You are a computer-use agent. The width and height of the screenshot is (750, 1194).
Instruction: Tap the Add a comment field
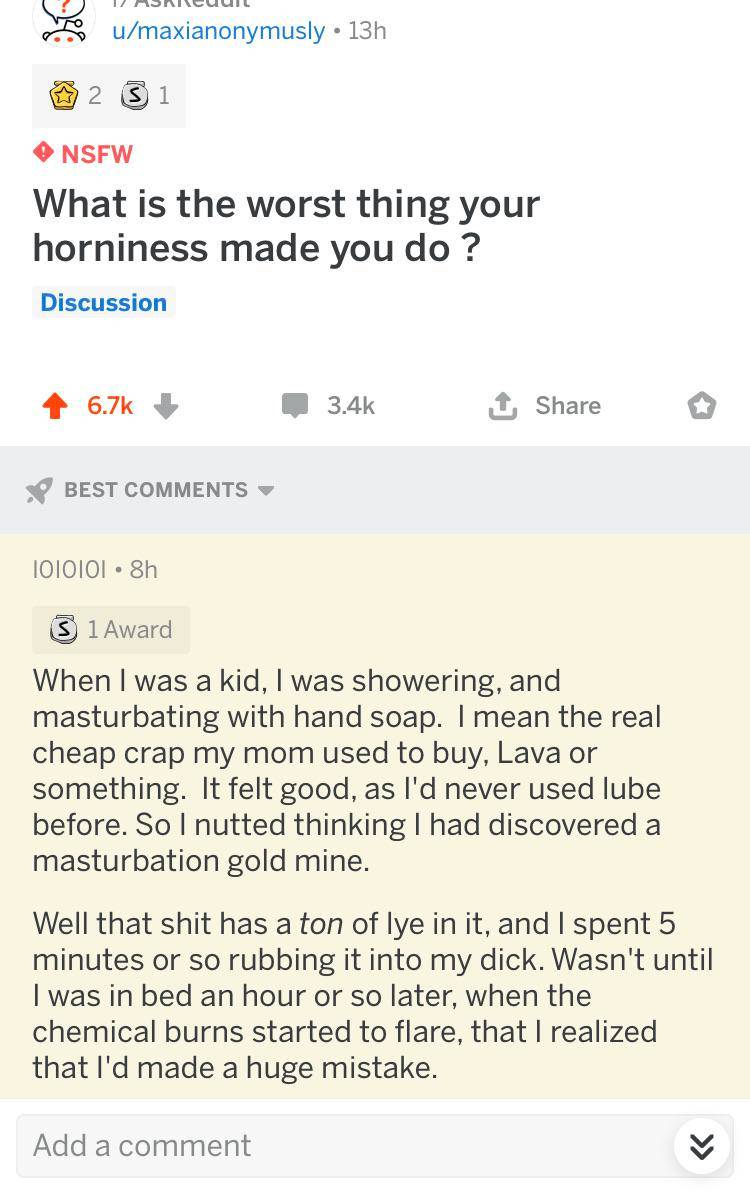pos(340,1146)
